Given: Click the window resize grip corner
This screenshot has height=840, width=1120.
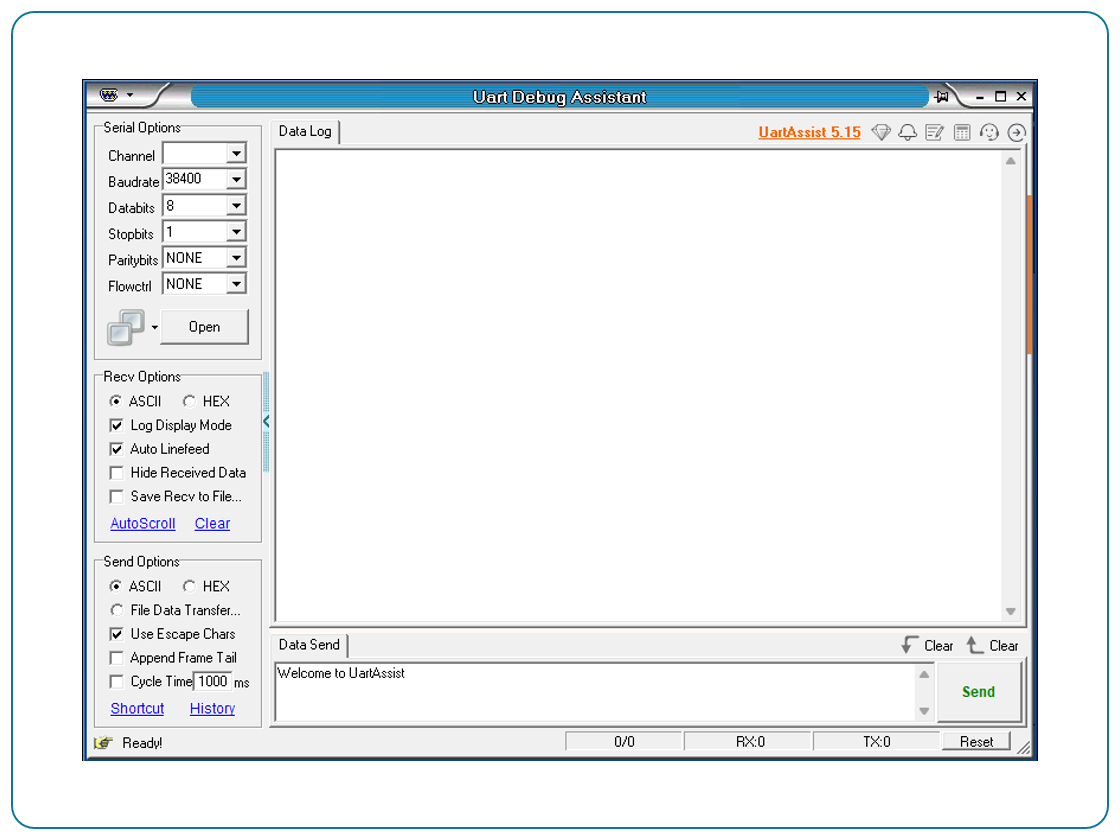Looking at the screenshot, I should pos(1024,747).
